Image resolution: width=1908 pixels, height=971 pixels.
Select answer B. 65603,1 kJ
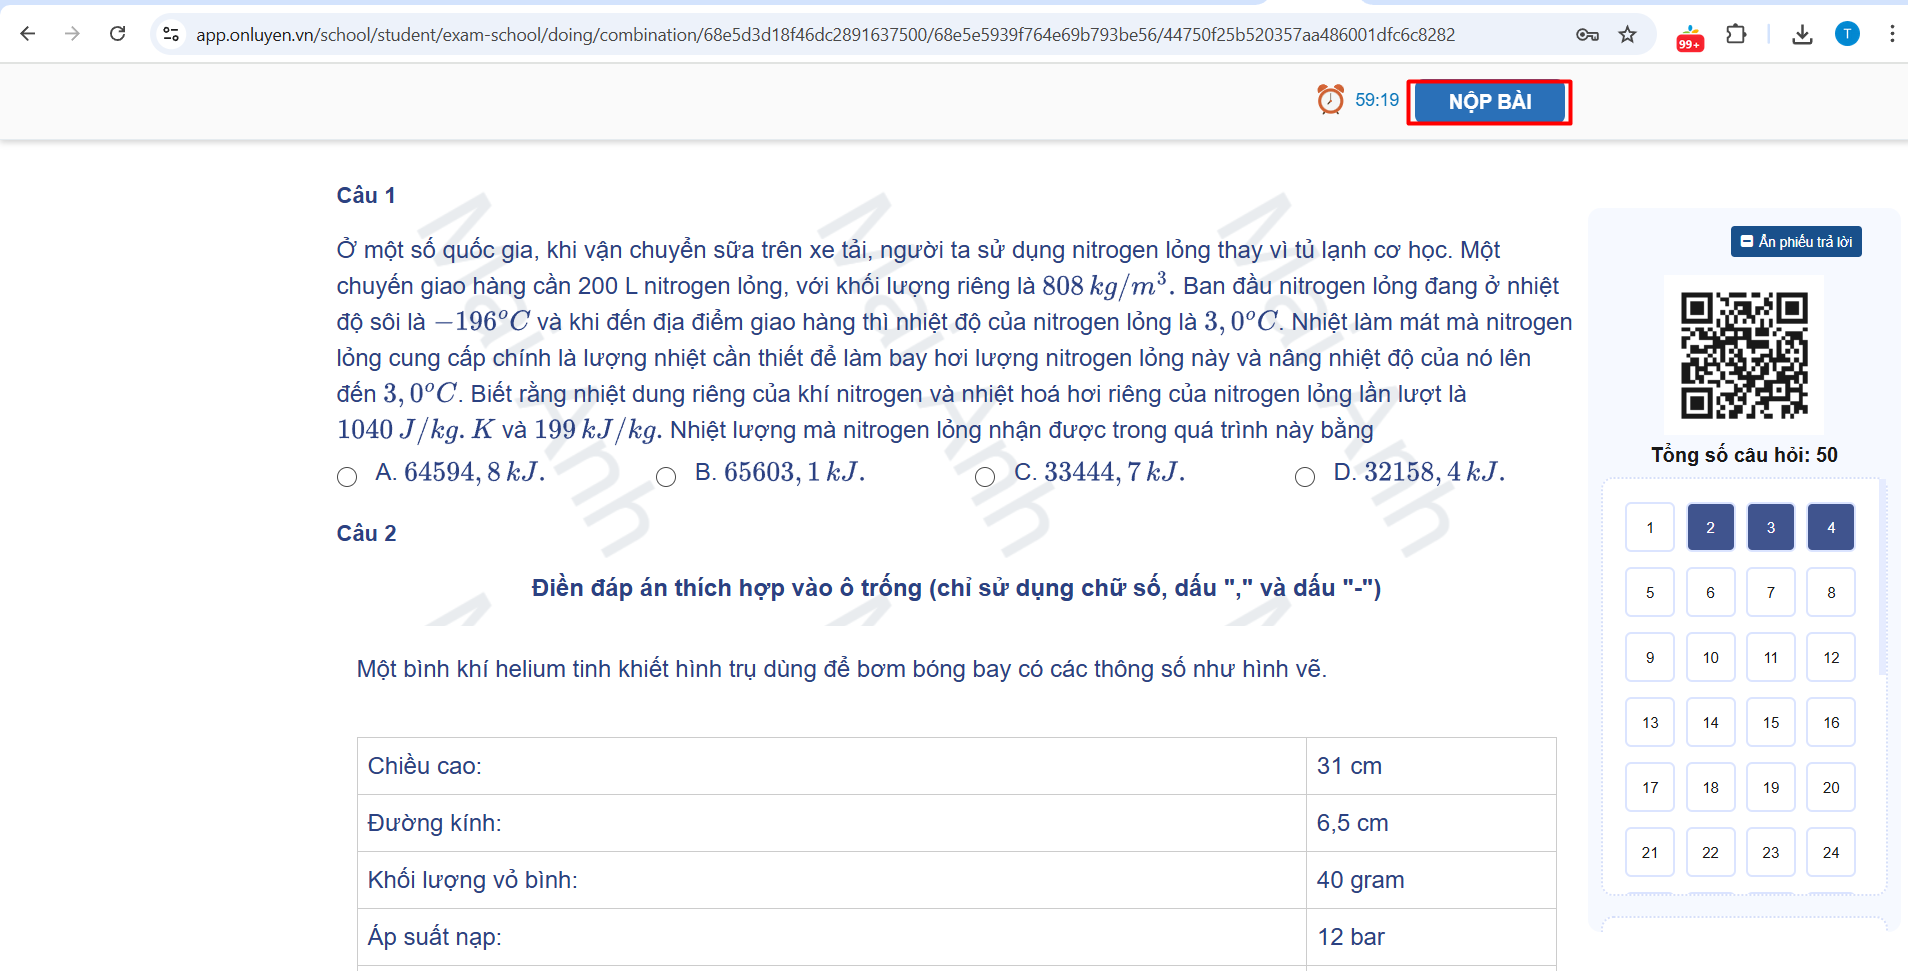666,477
